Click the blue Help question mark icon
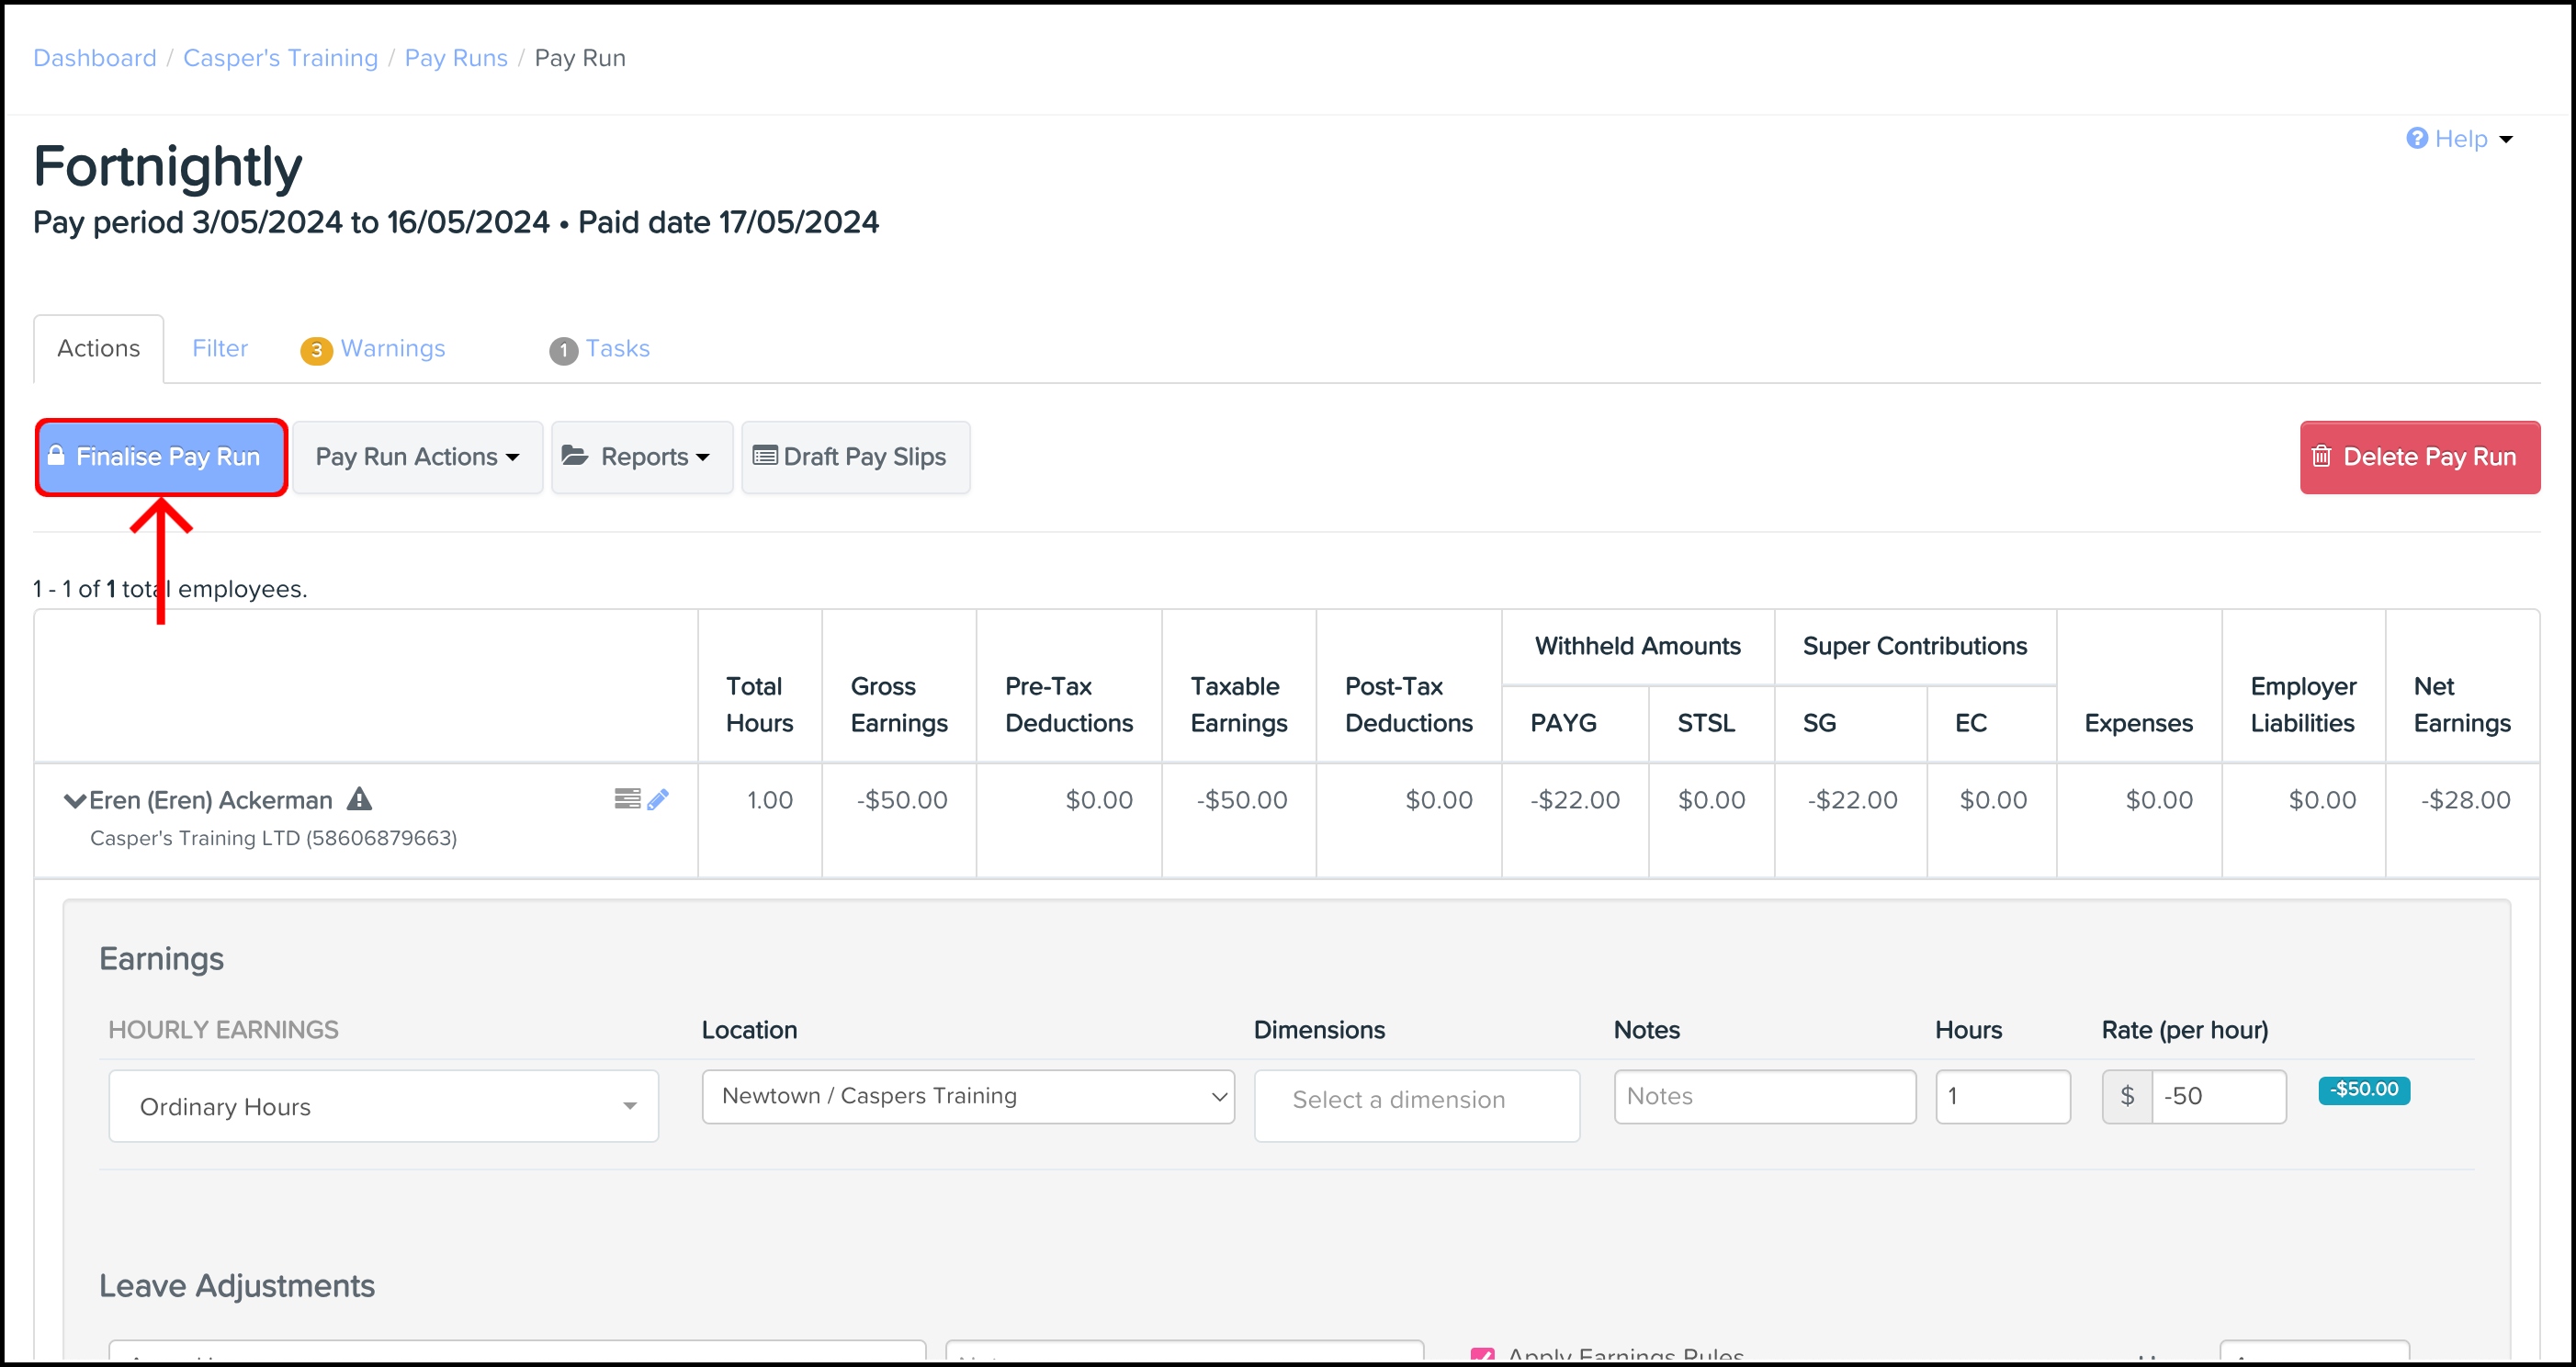Viewport: 2576px width, 1367px height. (x=2416, y=138)
